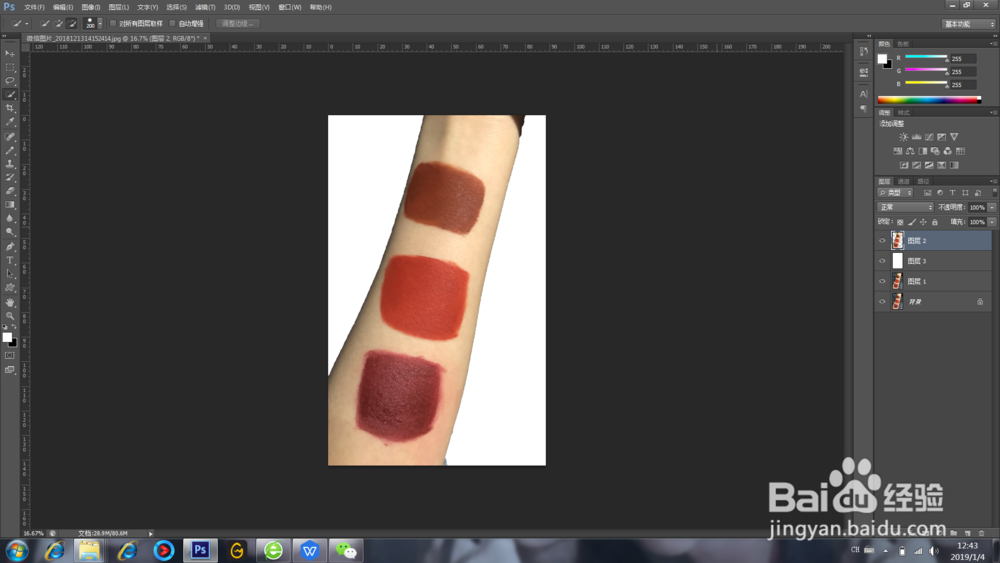This screenshot has height=563, width=1000.
Task: Select the 图层 3 layer thumbnail
Action: (897, 261)
